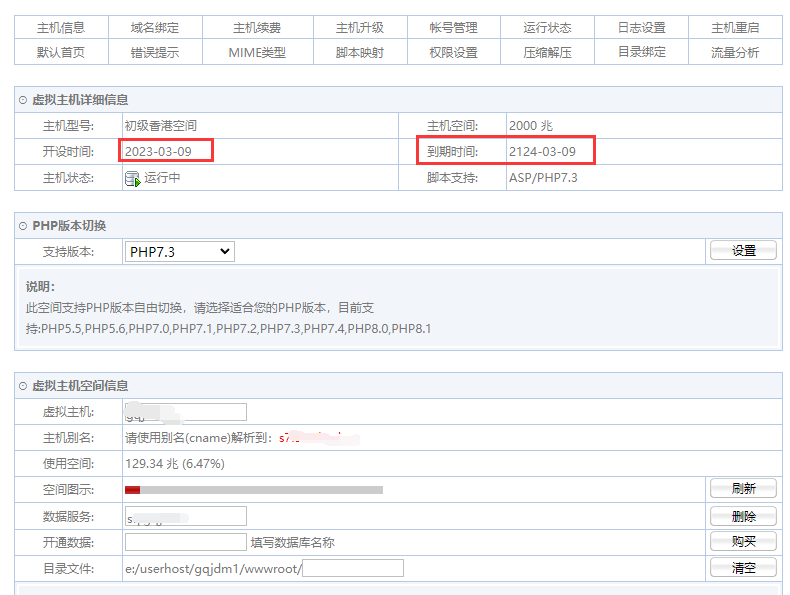Open the 主机信息 tab
This screenshot has width=790, height=595.
61,28
